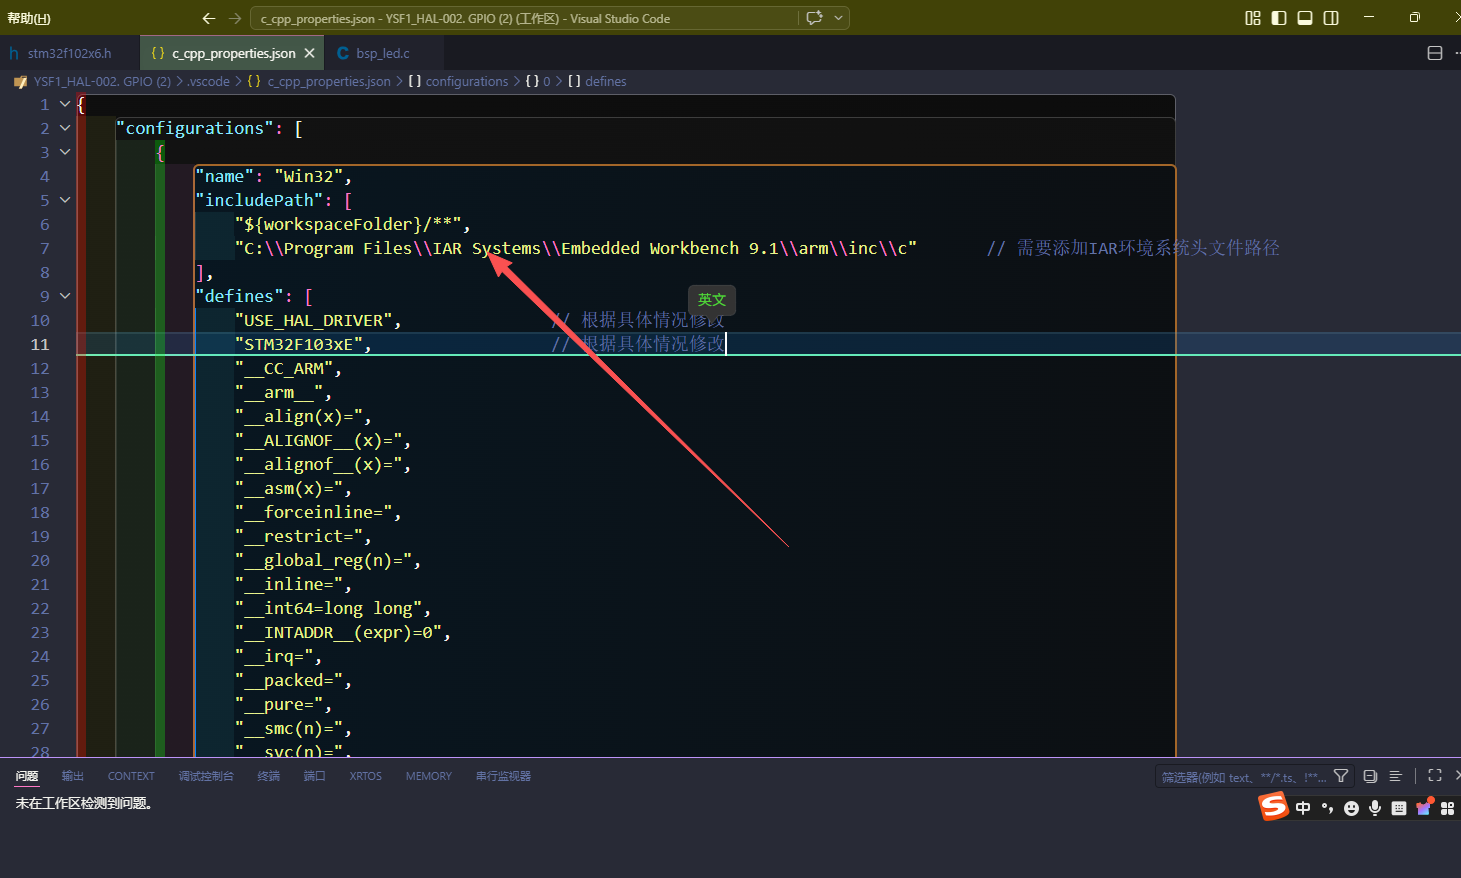Maximize the panel with the expand icon
The image size is (1461, 878).
pos(1435,775)
